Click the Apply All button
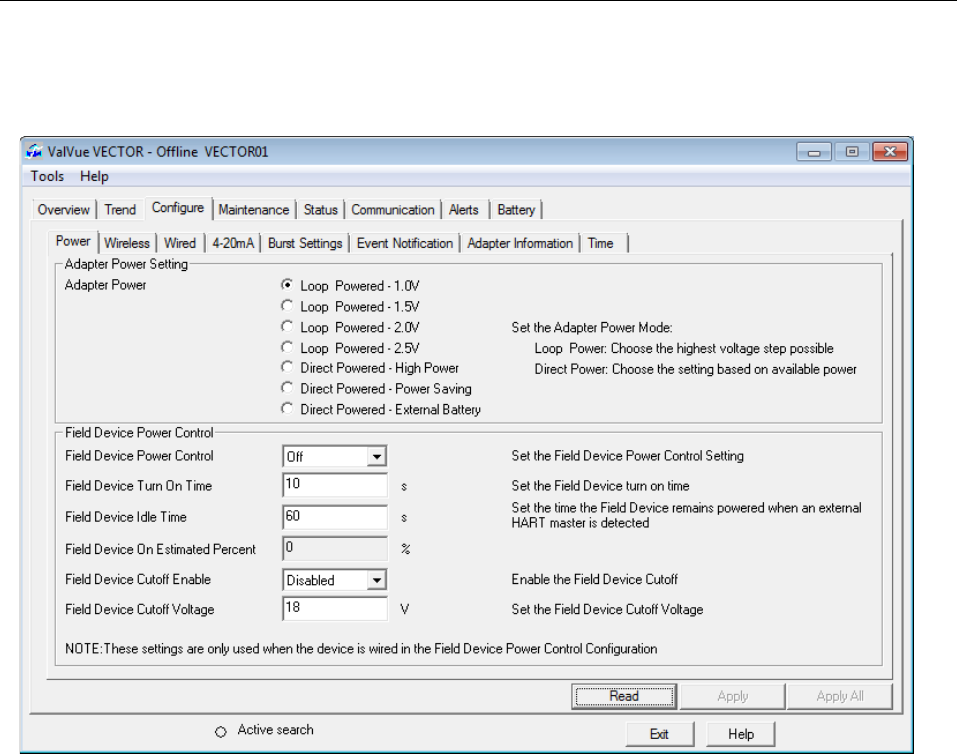This screenshot has width=957, height=754. pyautogui.click(x=840, y=697)
